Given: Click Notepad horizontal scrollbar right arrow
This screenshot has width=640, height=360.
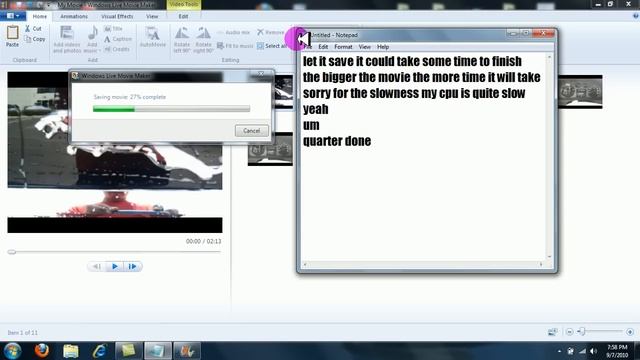Looking at the screenshot, I should pos(541,264).
